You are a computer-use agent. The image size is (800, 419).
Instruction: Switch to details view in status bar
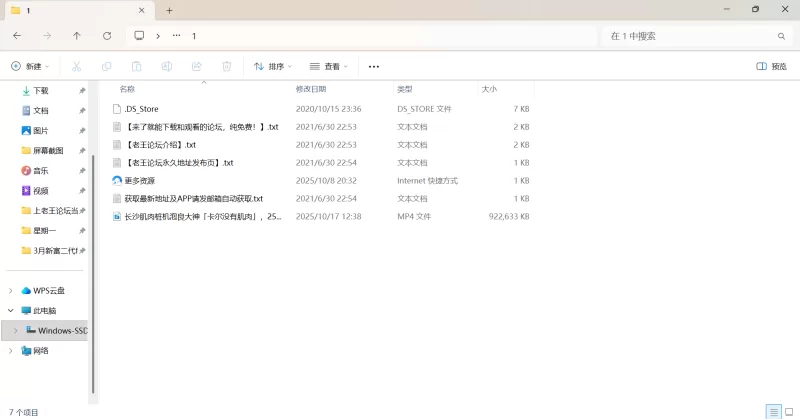[x=772, y=411]
